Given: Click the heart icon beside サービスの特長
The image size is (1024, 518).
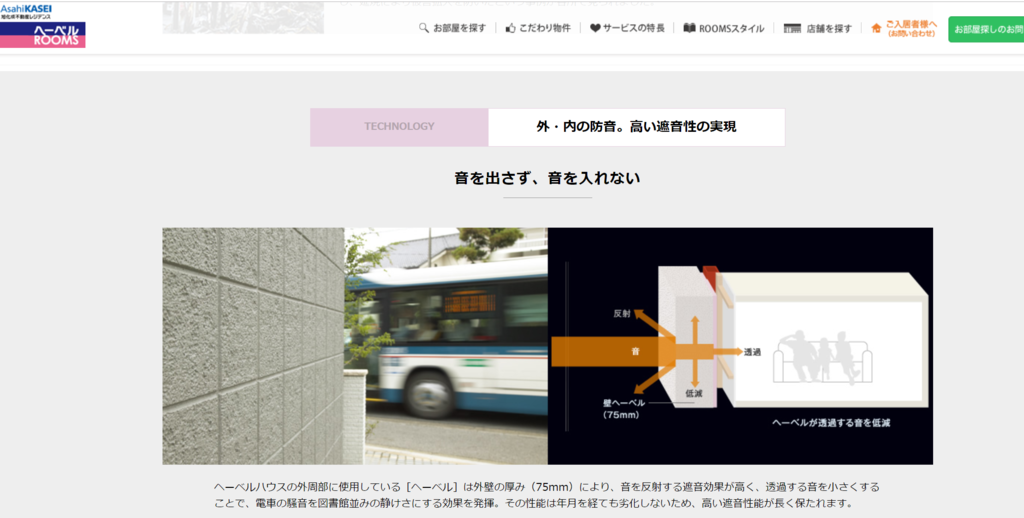Looking at the screenshot, I should [595, 28].
